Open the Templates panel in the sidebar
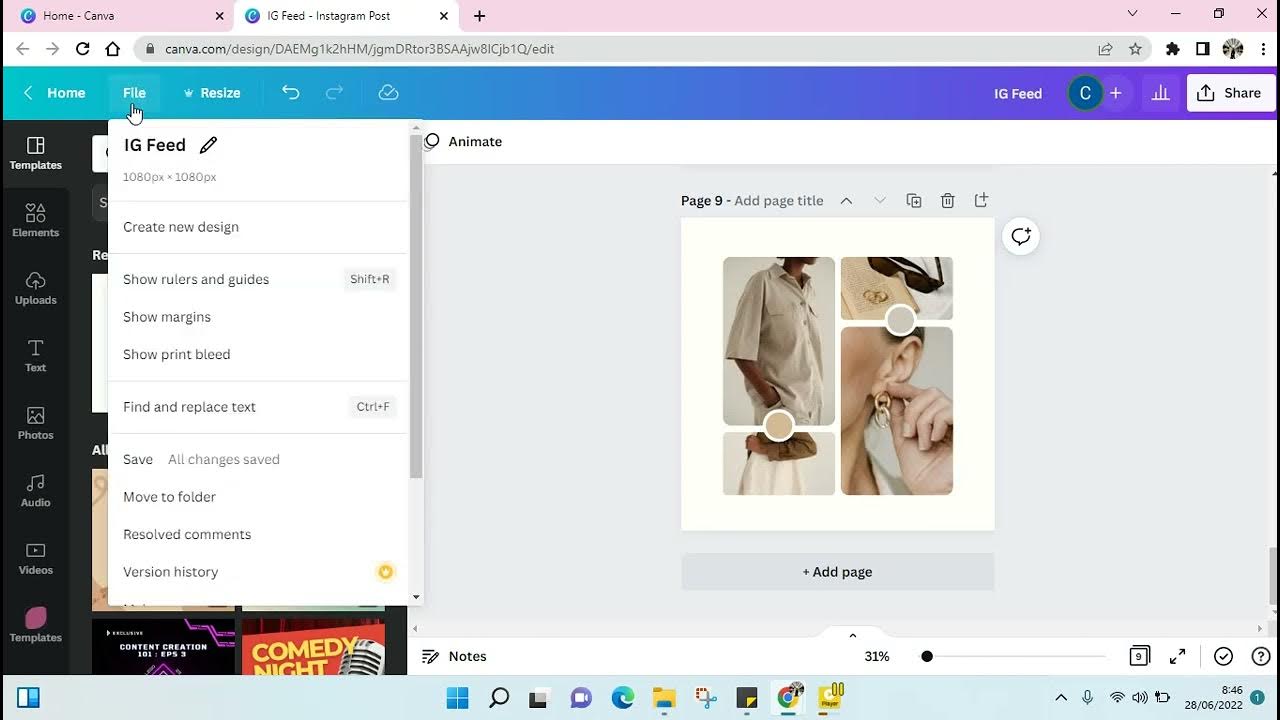Screen dimensions: 1280x720 pyautogui.click(x=35, y=153)
